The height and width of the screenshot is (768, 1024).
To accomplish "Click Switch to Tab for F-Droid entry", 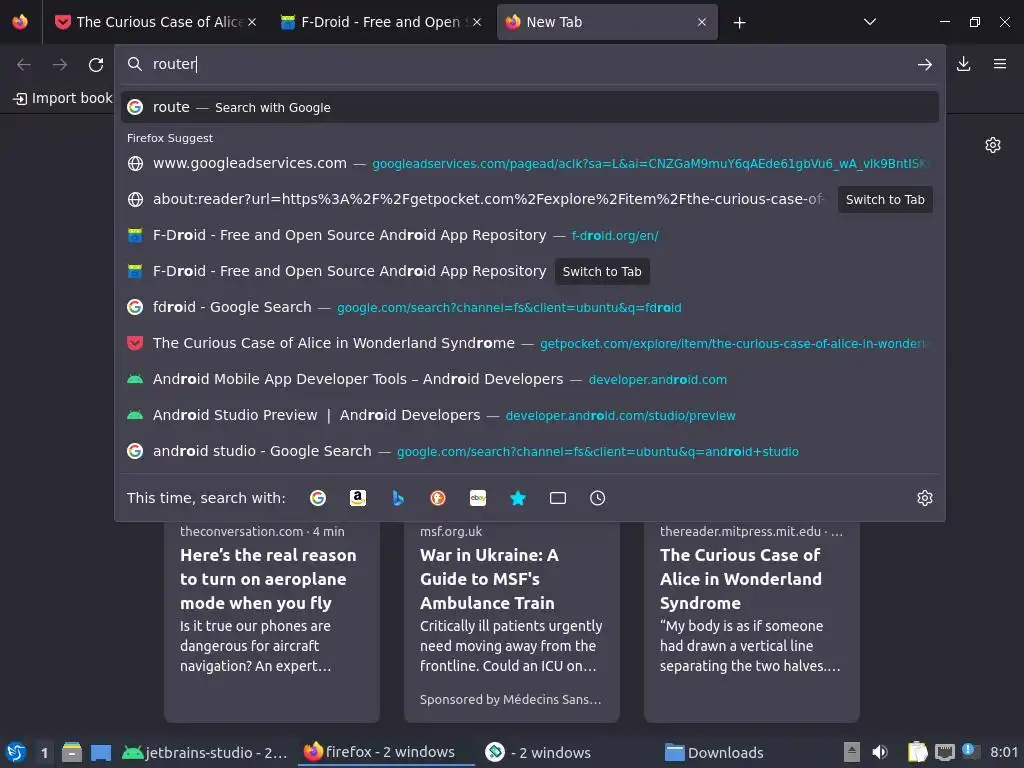I will (x=601, y=272).
